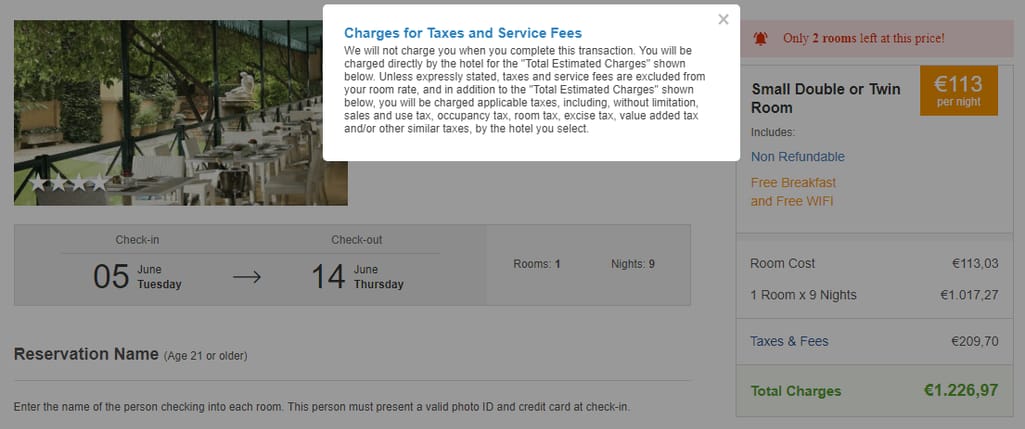This screenshot has width=1025, height=429.
Task: Close the Taxes and Service Fees popup
Action: [x=723, y=20]
